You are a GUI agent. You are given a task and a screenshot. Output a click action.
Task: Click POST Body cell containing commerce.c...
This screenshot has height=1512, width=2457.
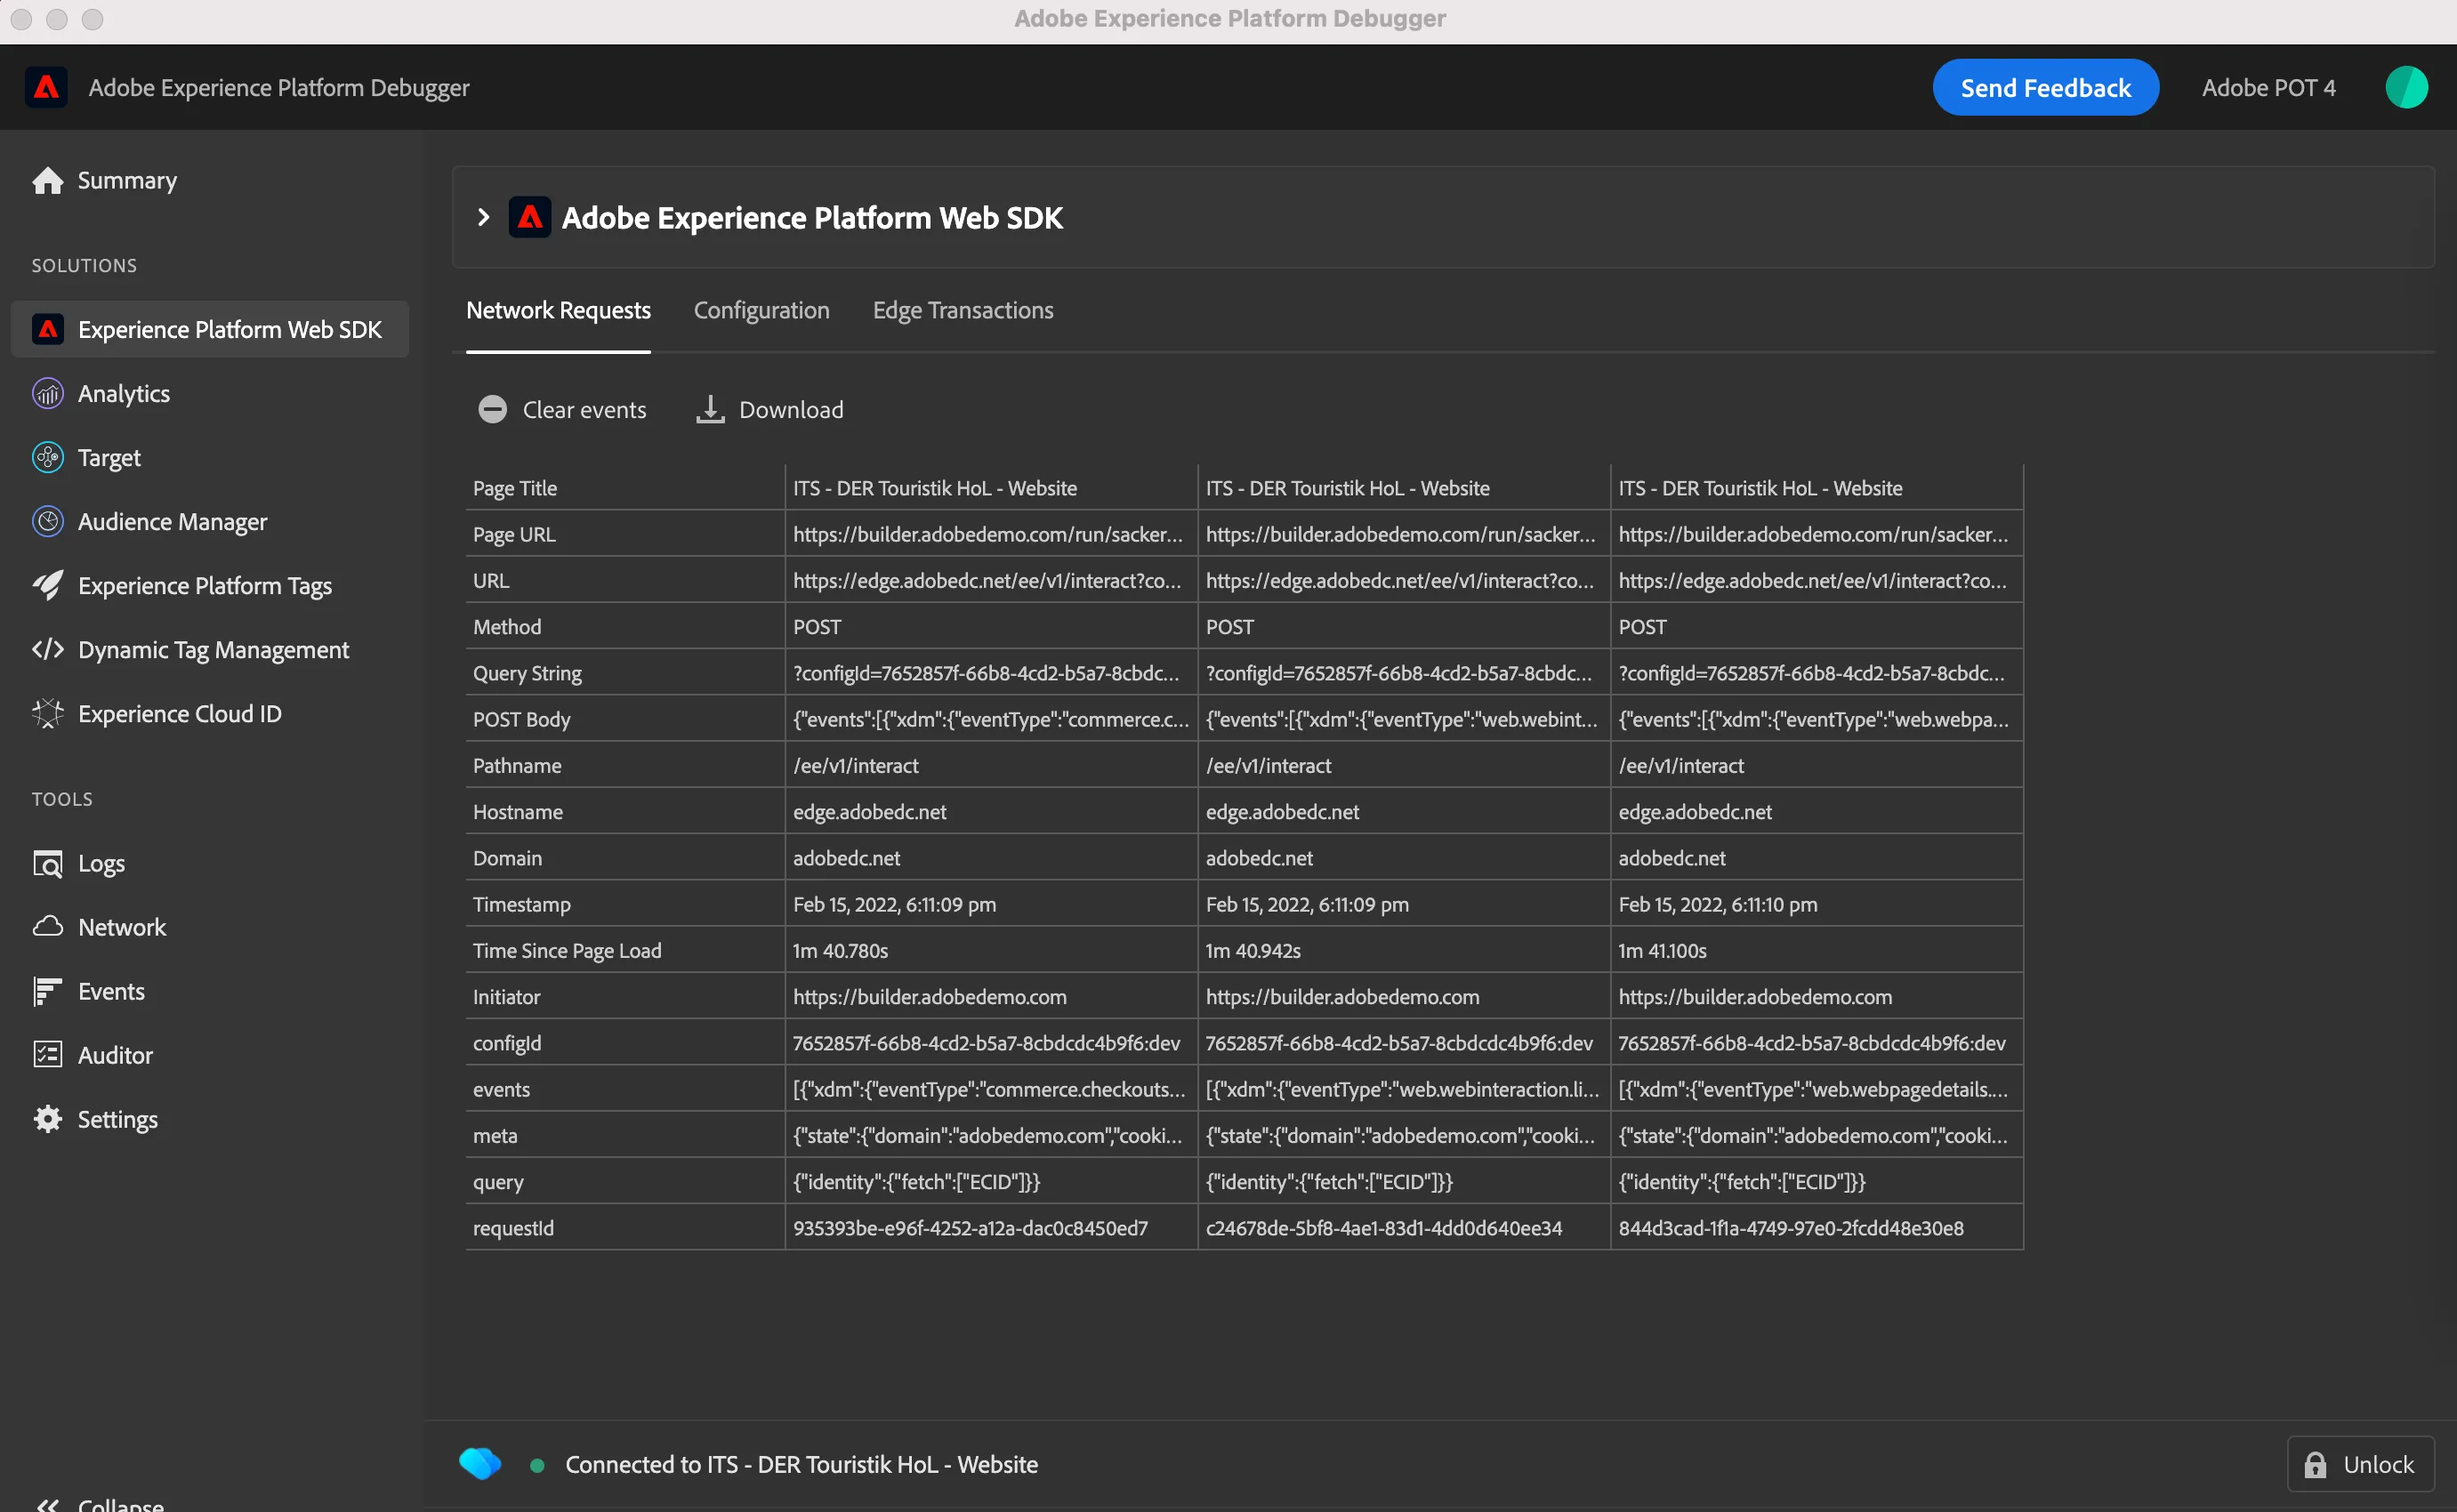coord(991,719)
